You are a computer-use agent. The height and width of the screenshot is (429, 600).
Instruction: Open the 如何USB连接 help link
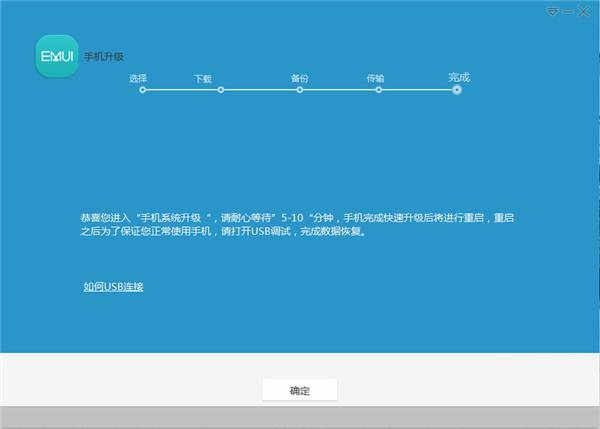tap(113, 287)
